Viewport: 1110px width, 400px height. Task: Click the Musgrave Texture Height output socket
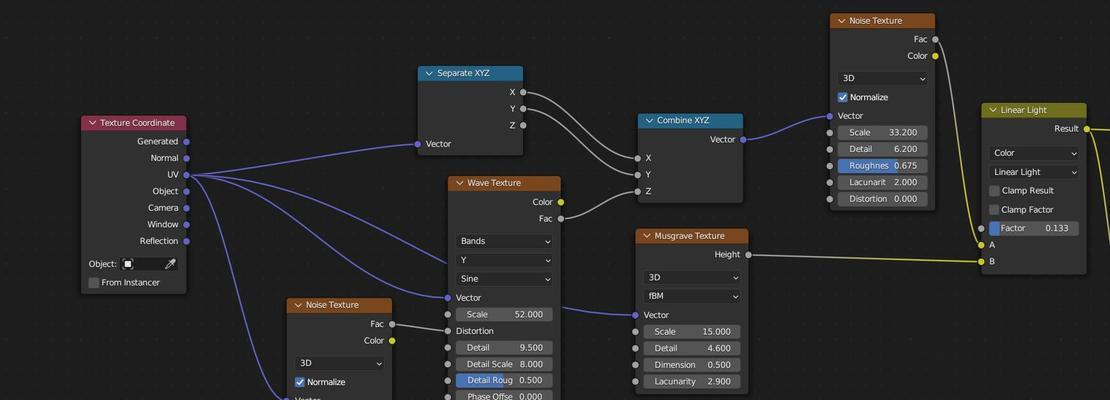click(748, 255)
